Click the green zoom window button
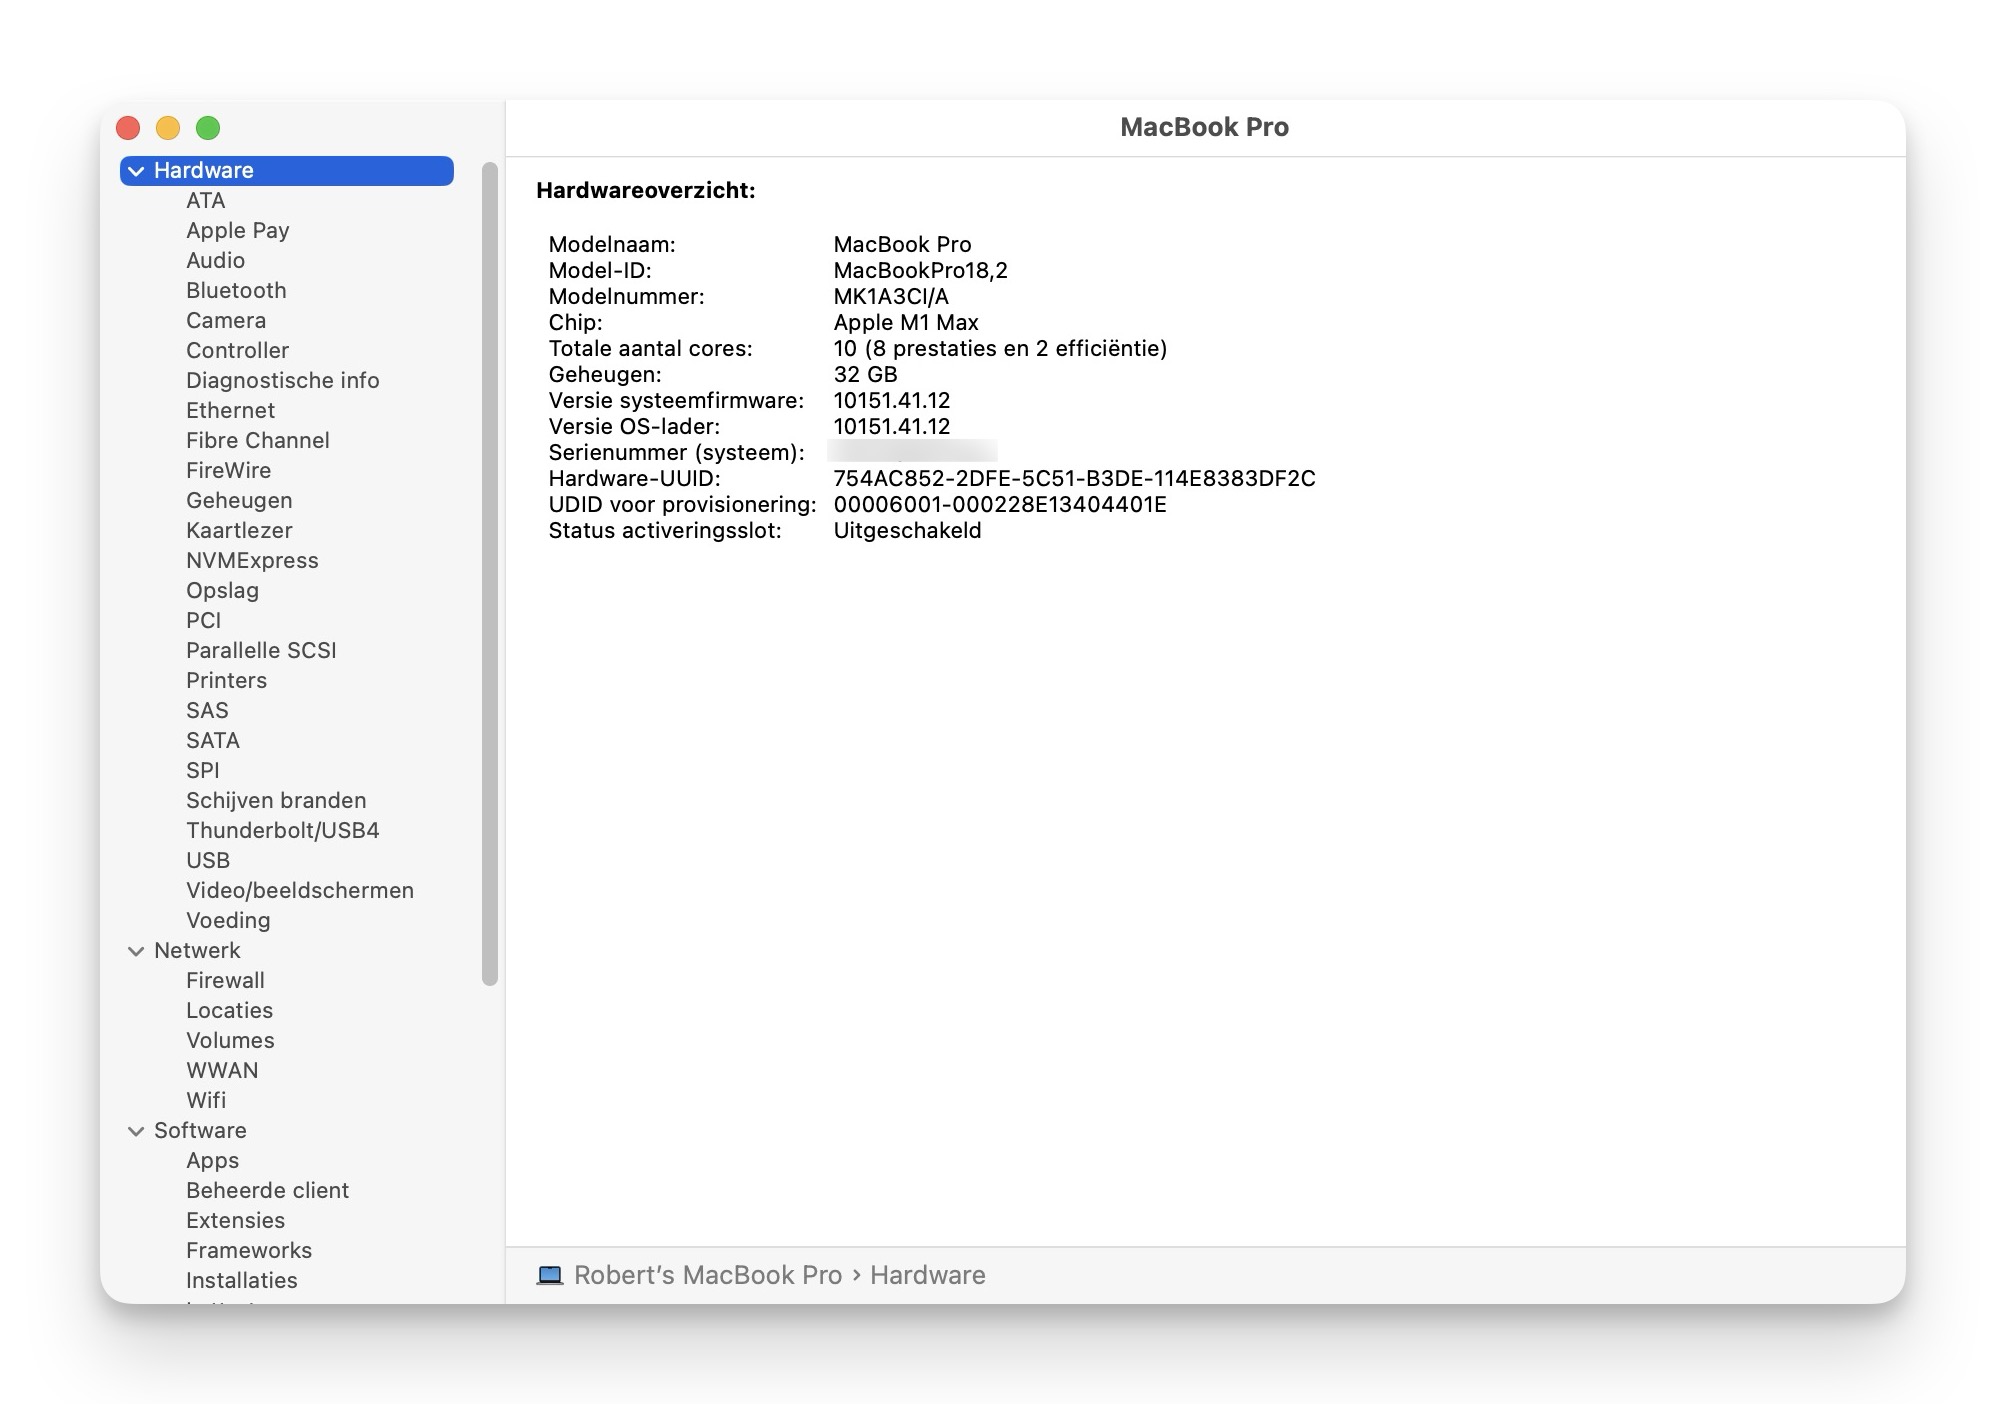 (208, 128)
